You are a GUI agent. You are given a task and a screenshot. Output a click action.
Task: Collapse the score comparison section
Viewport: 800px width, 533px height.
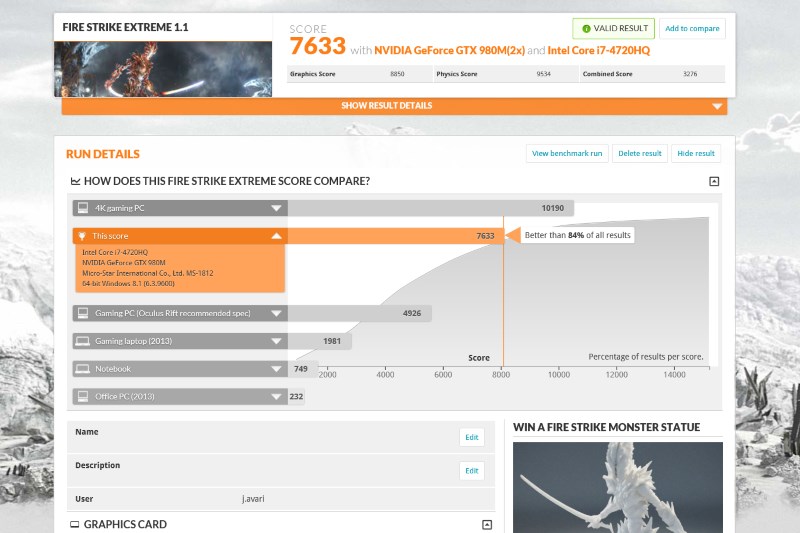(714, 181)
